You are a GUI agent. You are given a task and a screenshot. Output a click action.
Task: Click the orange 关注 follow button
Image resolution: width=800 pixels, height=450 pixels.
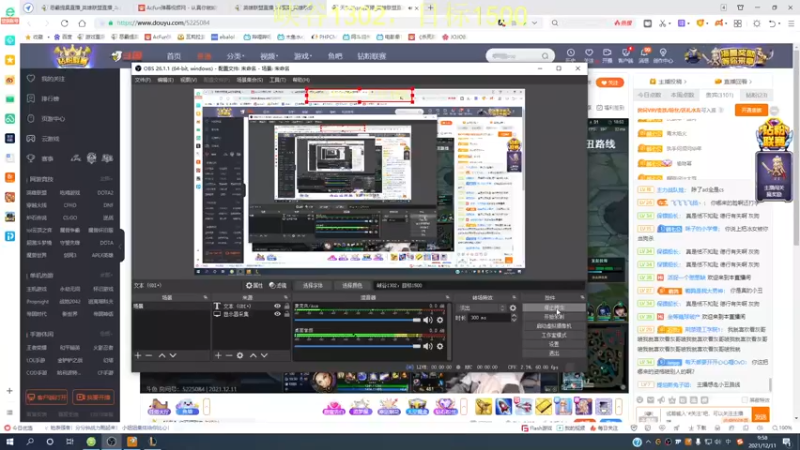click(x=610, y=83)
